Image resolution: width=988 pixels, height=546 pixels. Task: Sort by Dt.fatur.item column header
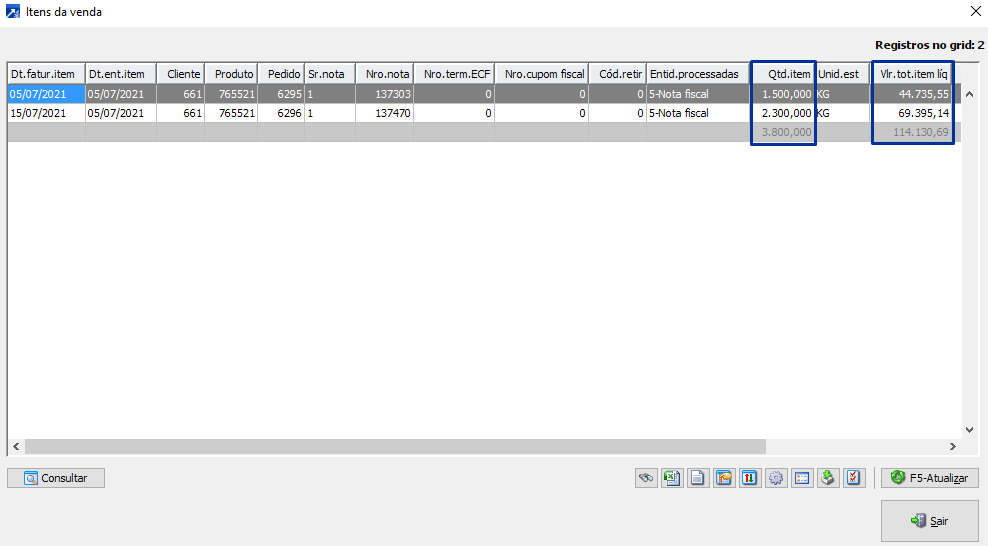(46, 74)
